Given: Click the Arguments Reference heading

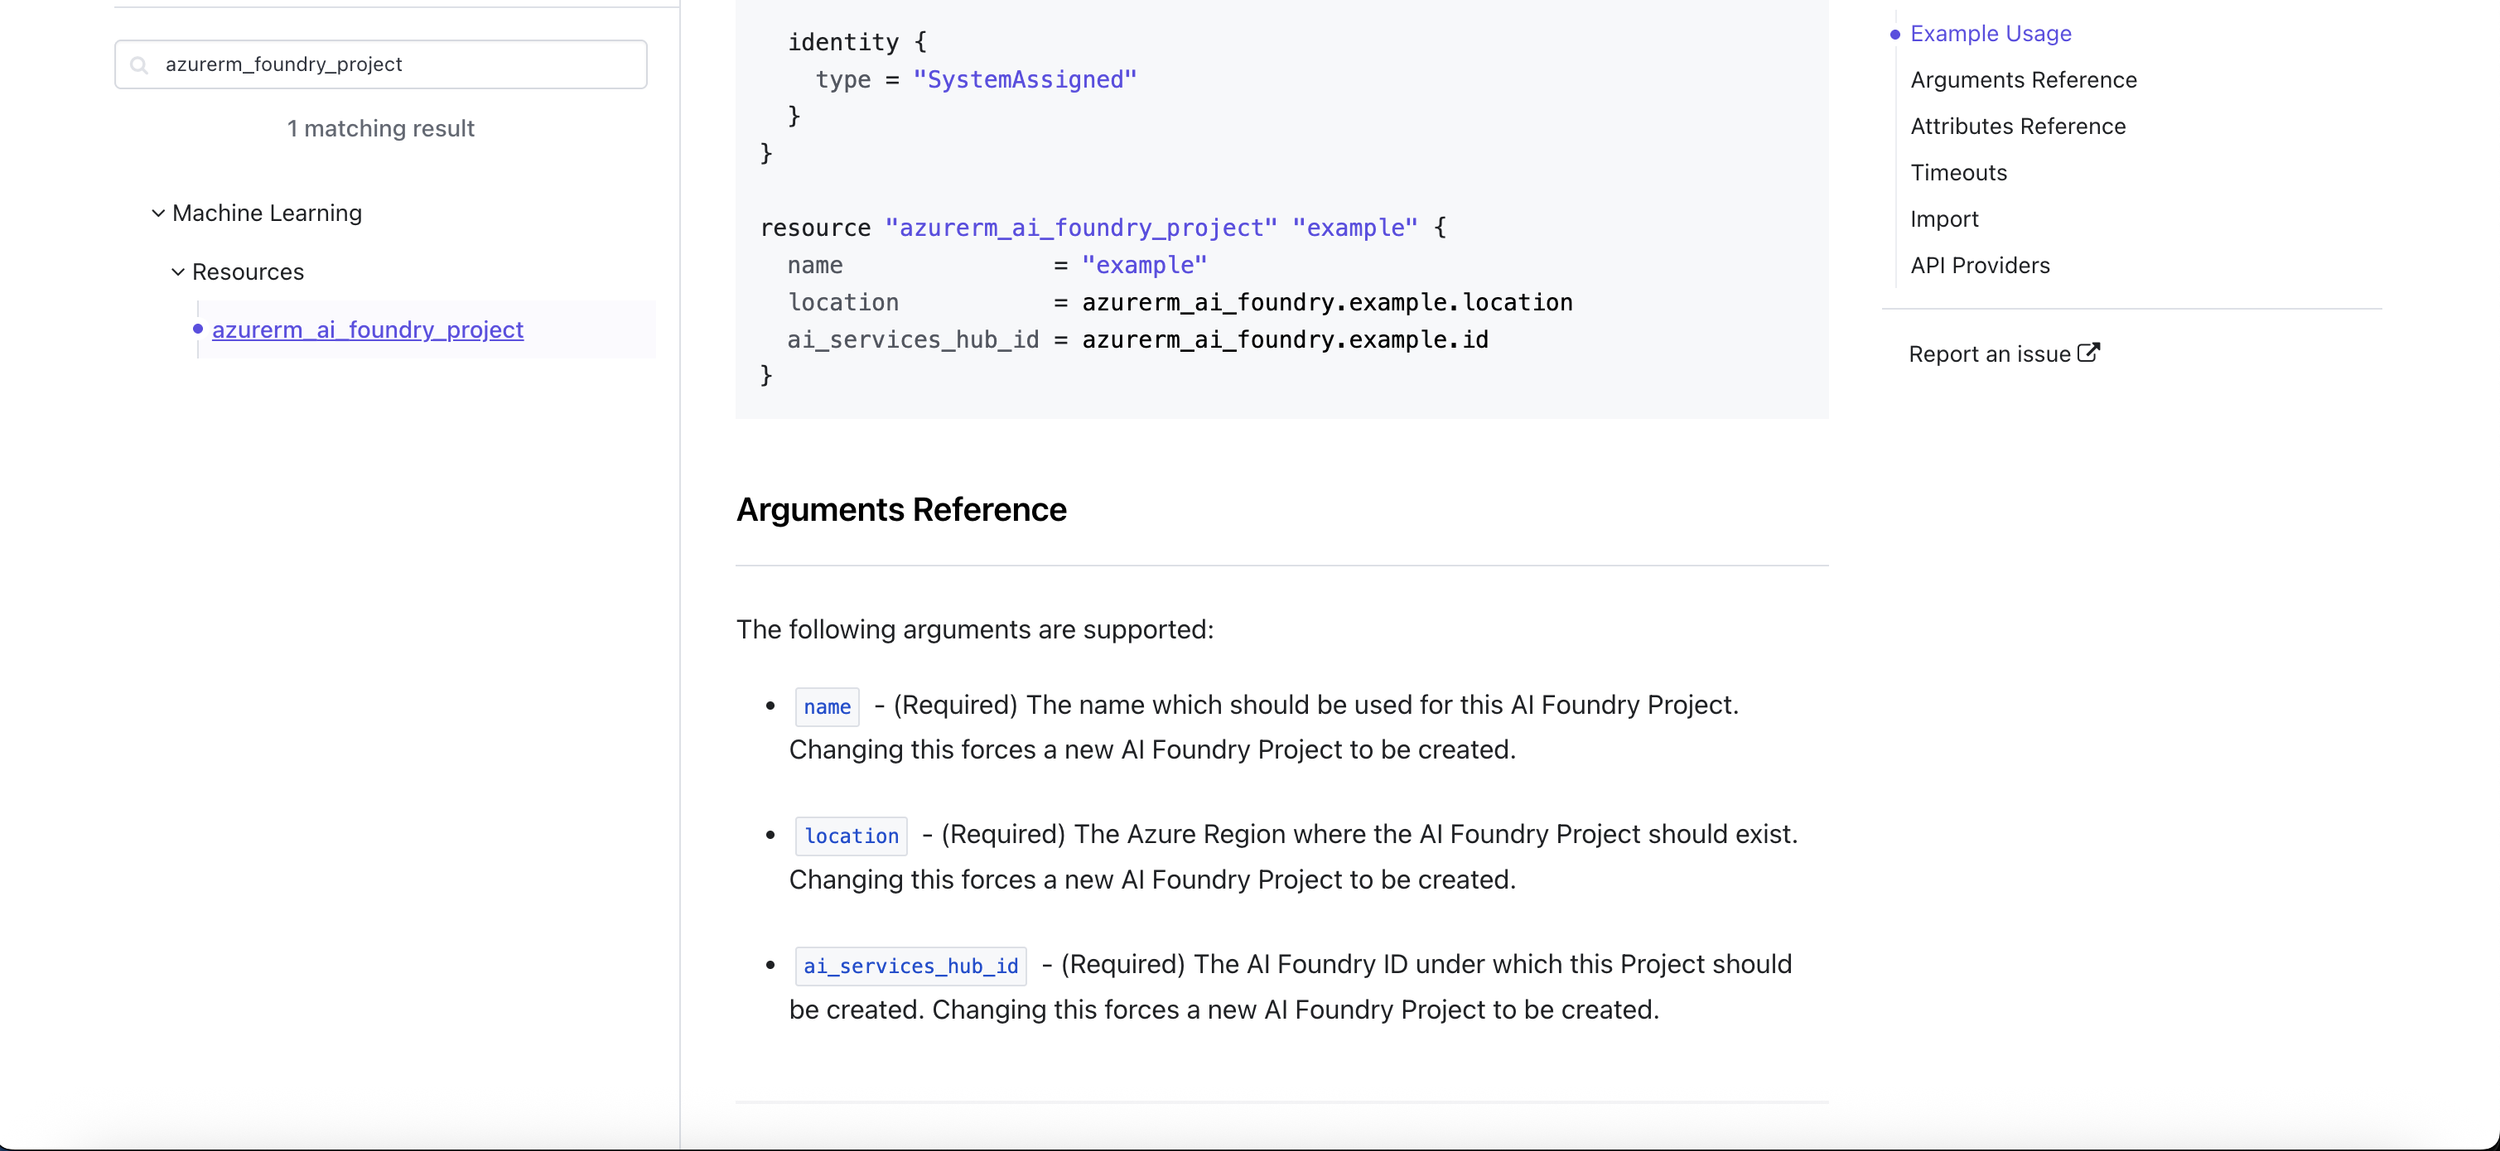Looking at the screenshot, I should click(x=901, y=510).
